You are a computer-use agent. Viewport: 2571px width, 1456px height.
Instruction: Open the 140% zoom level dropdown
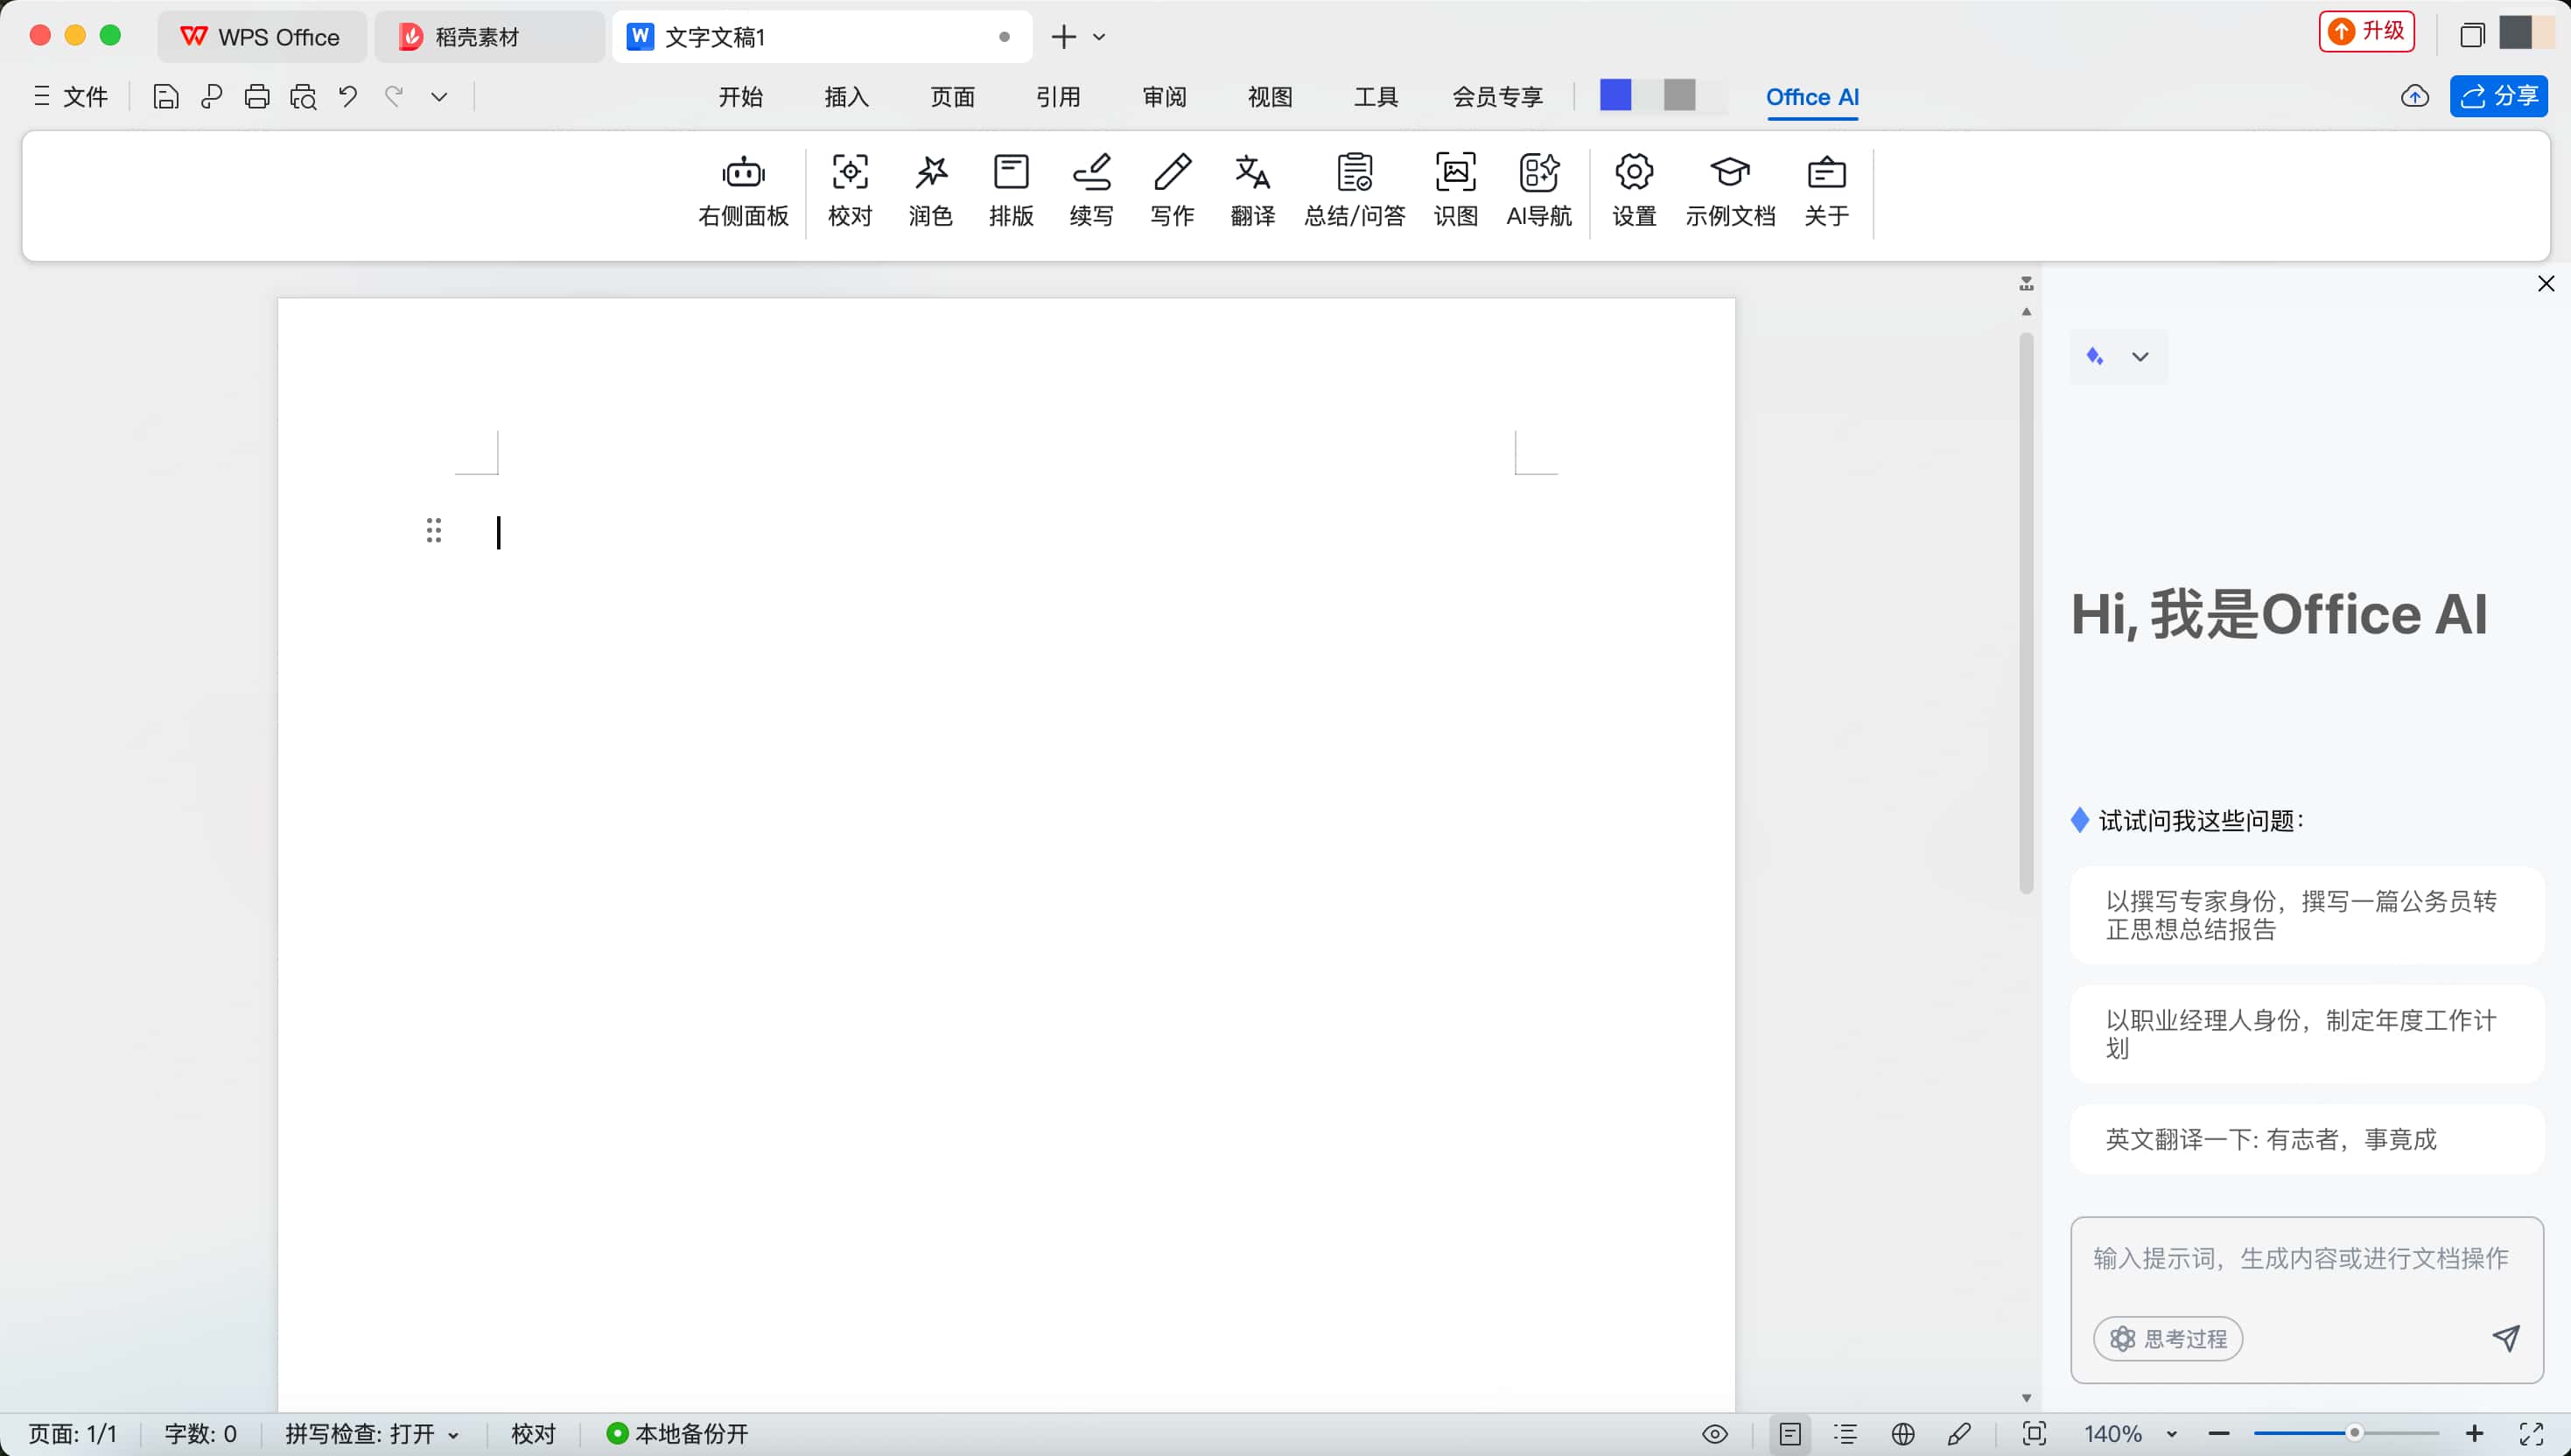2131,1433
